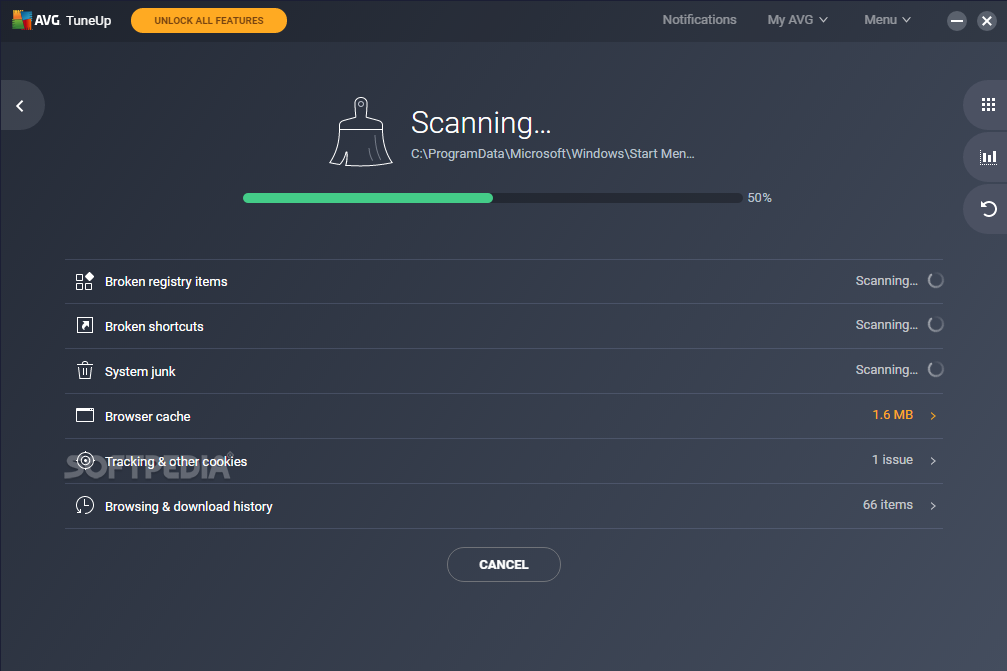
Task: Open Notifications
Action: point(699,20)
